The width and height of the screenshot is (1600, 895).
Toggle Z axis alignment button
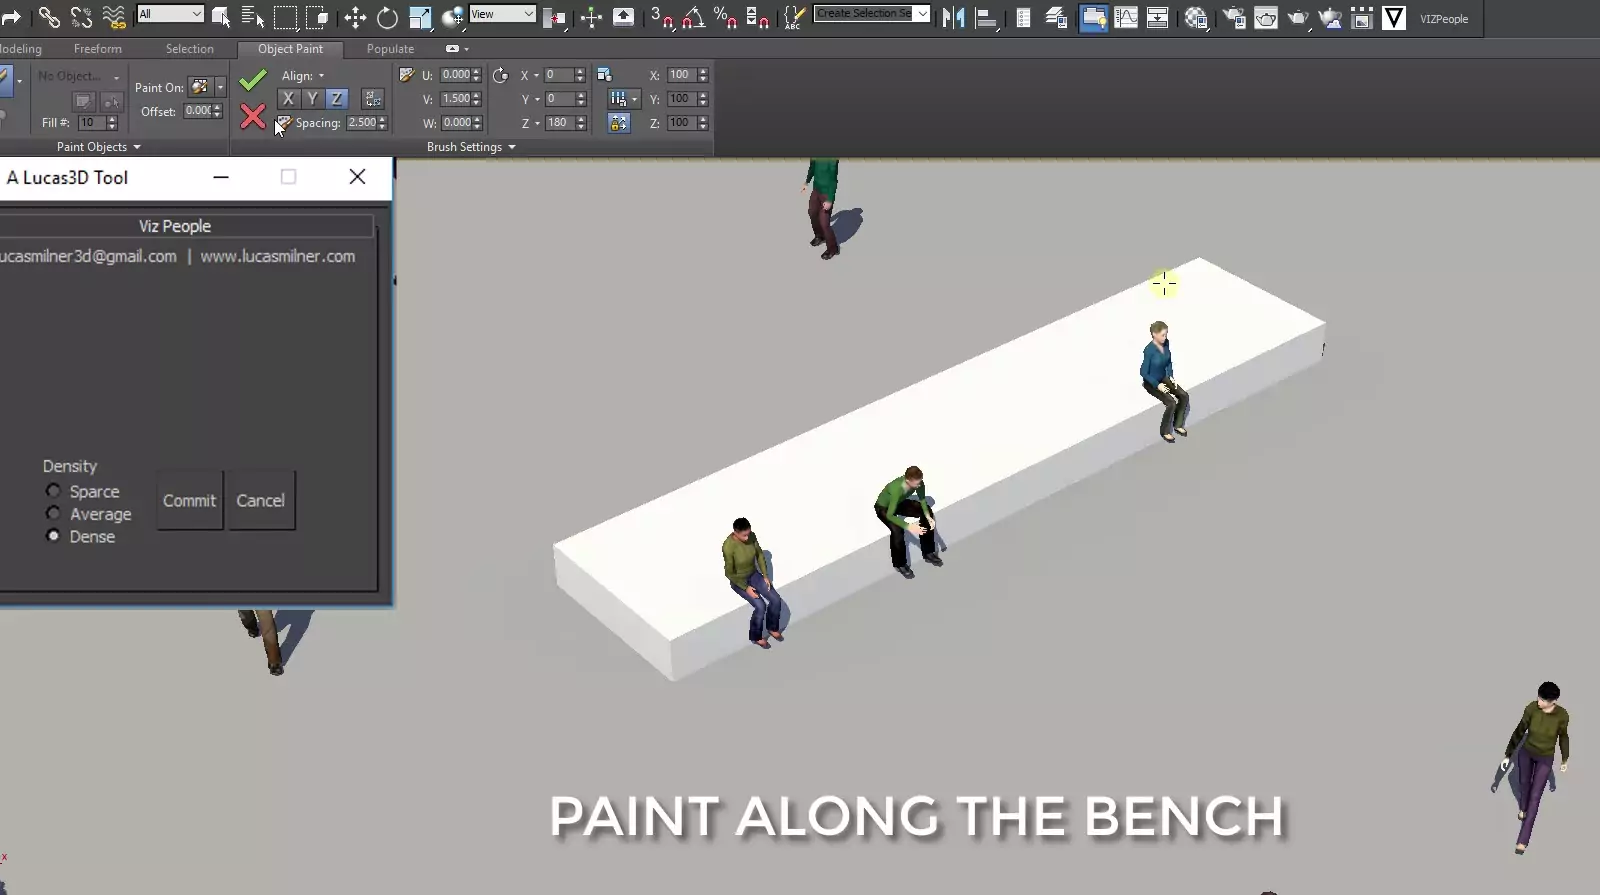[337, 98]
